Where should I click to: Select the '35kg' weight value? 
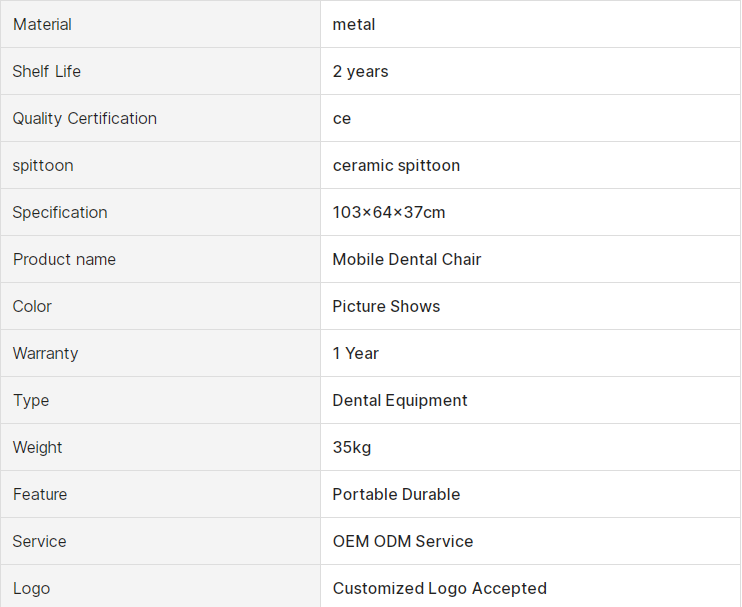[x=352, y=447]
